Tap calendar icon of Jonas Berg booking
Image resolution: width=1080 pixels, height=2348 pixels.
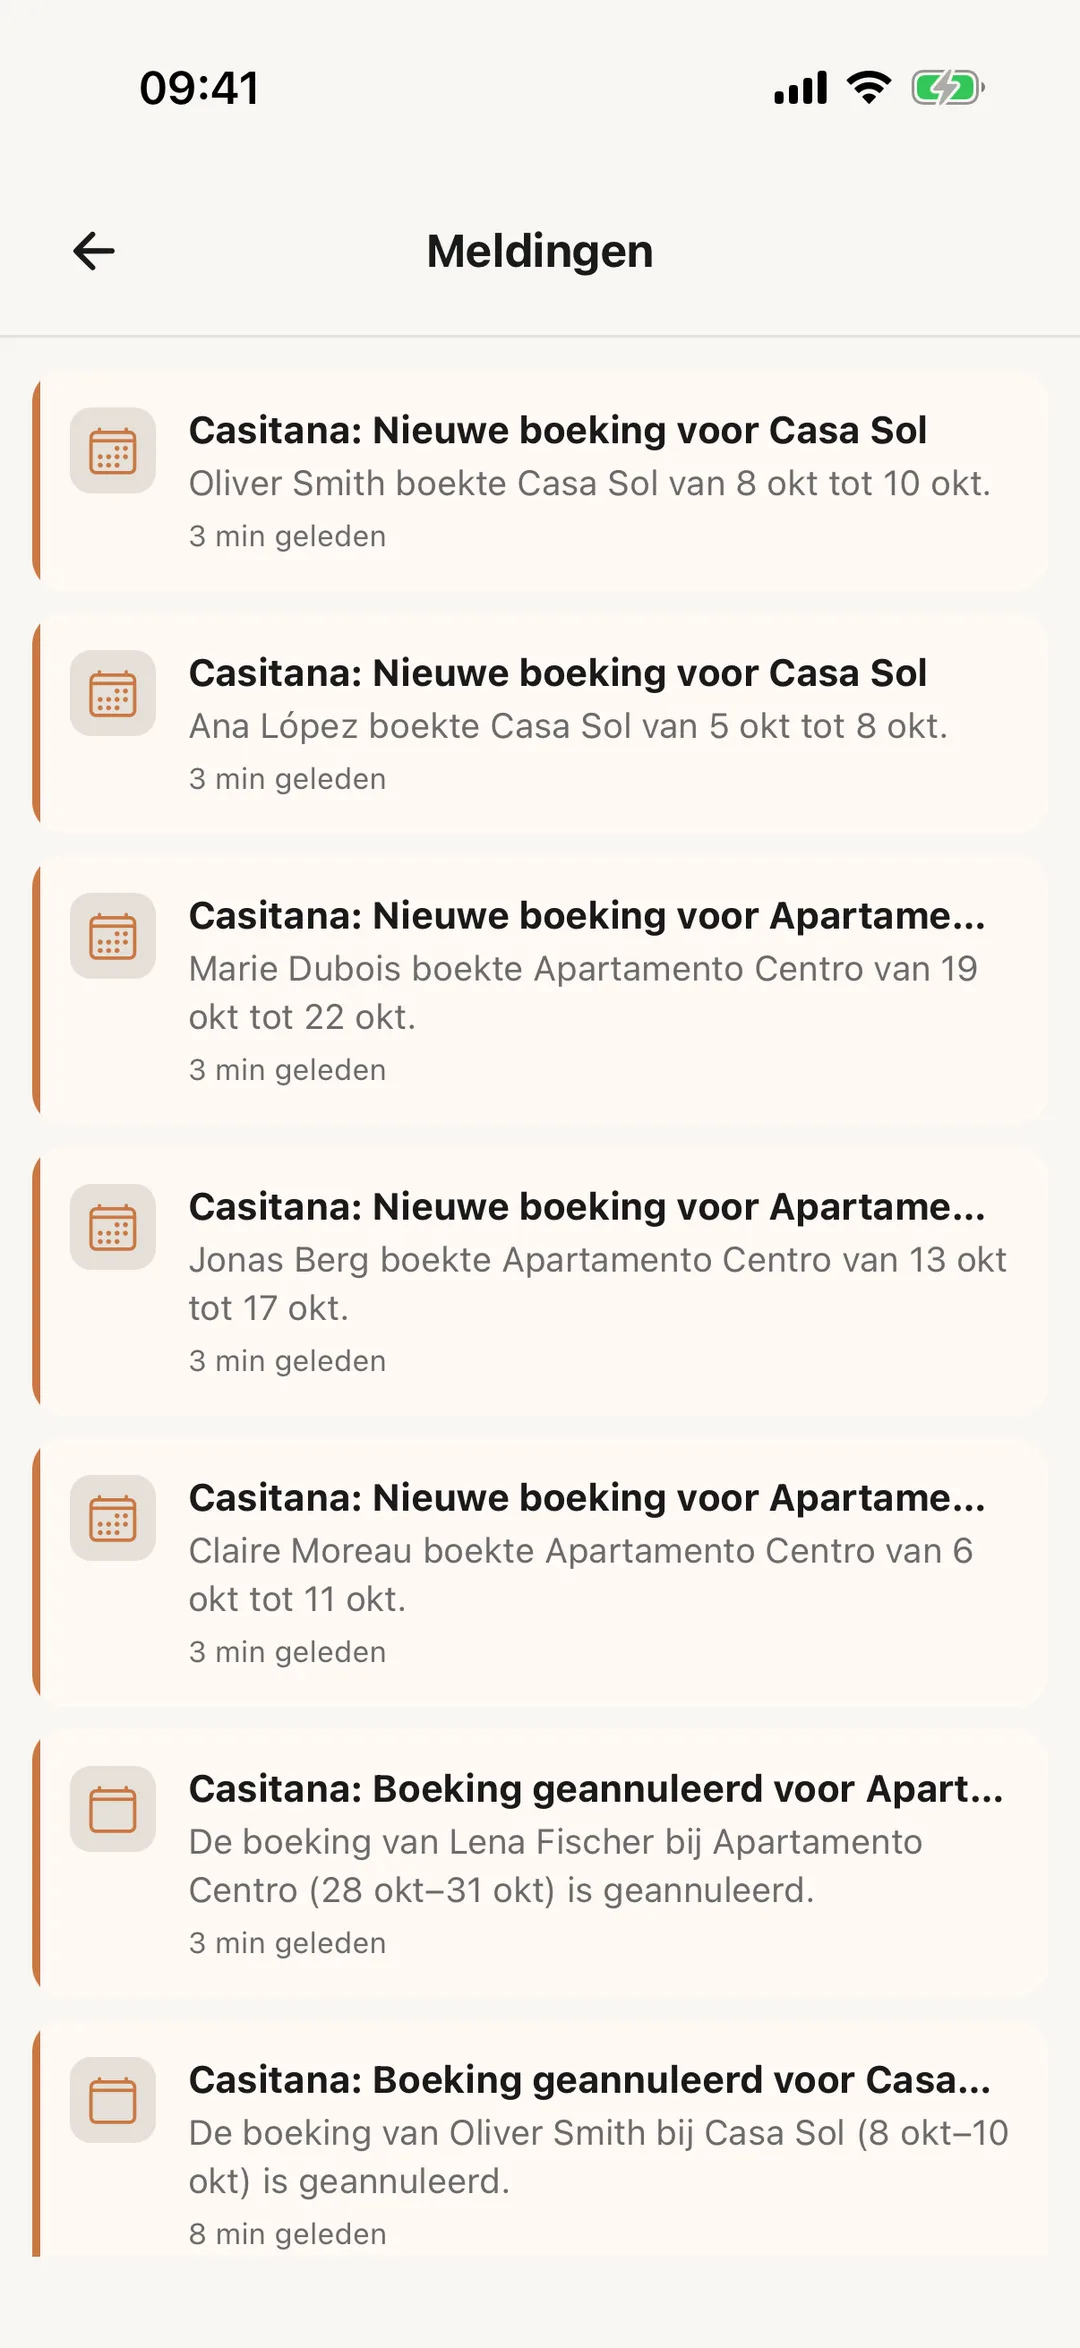[113, 1227]
